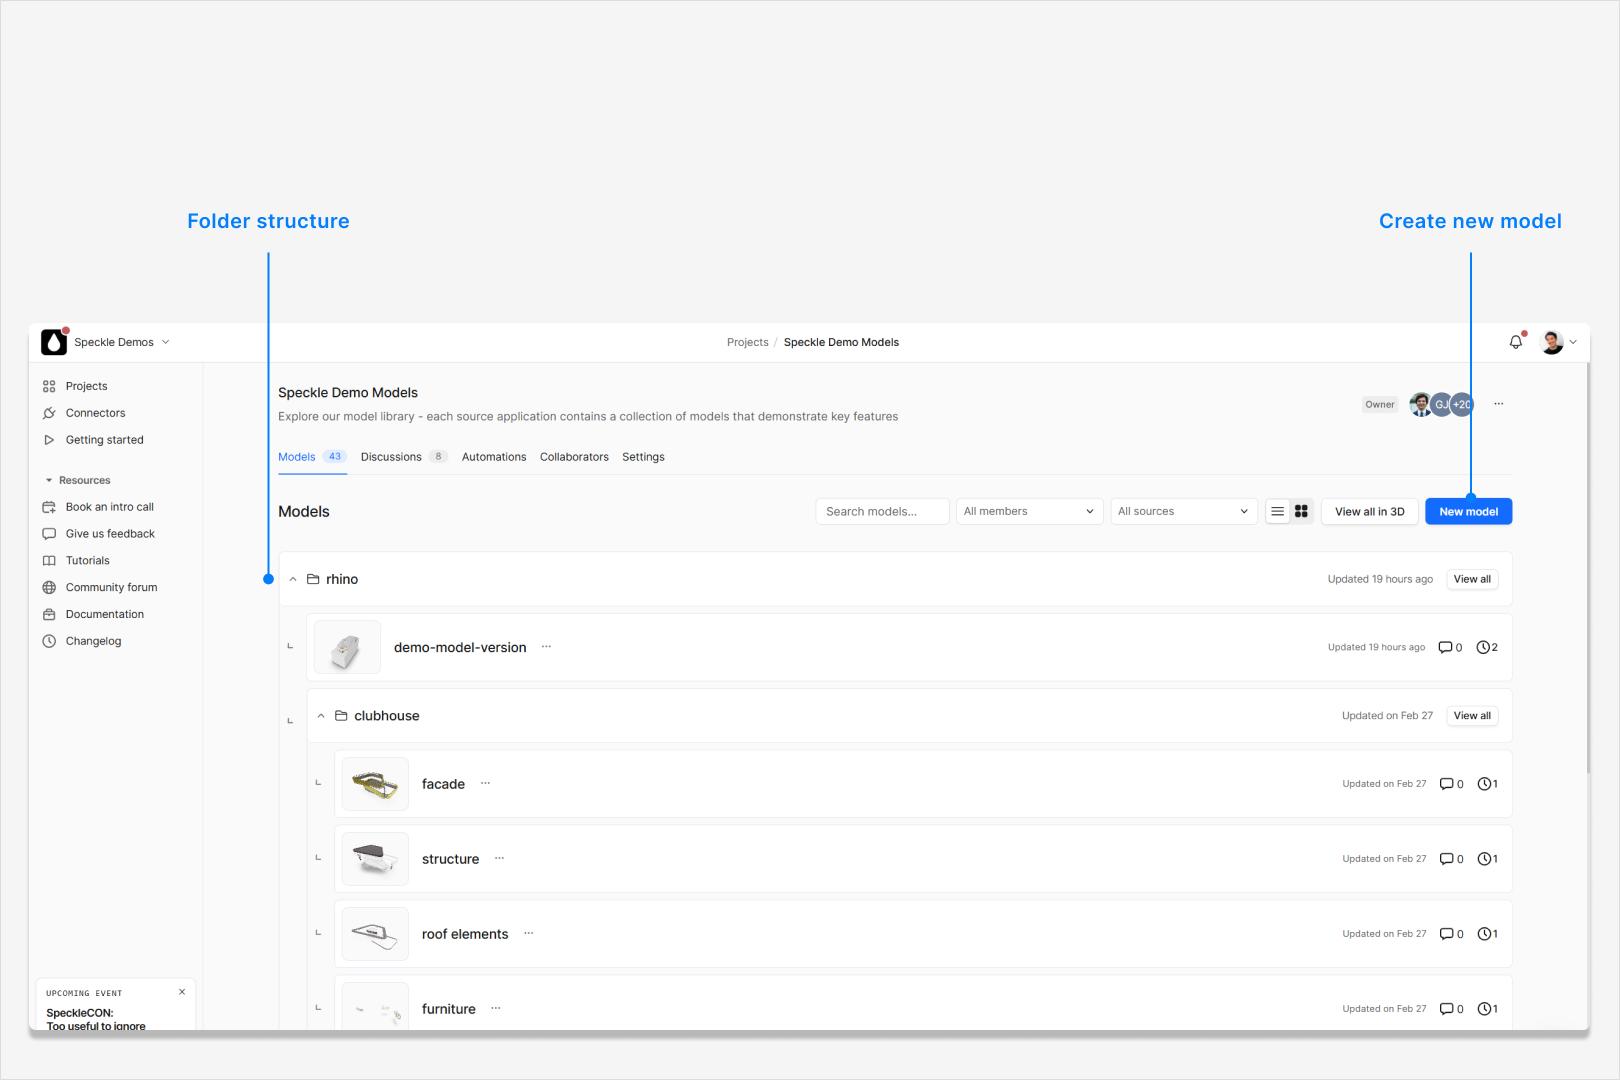1620x1080 pixels.
Task: Focus the Search models field
Action: pos(882,511)
